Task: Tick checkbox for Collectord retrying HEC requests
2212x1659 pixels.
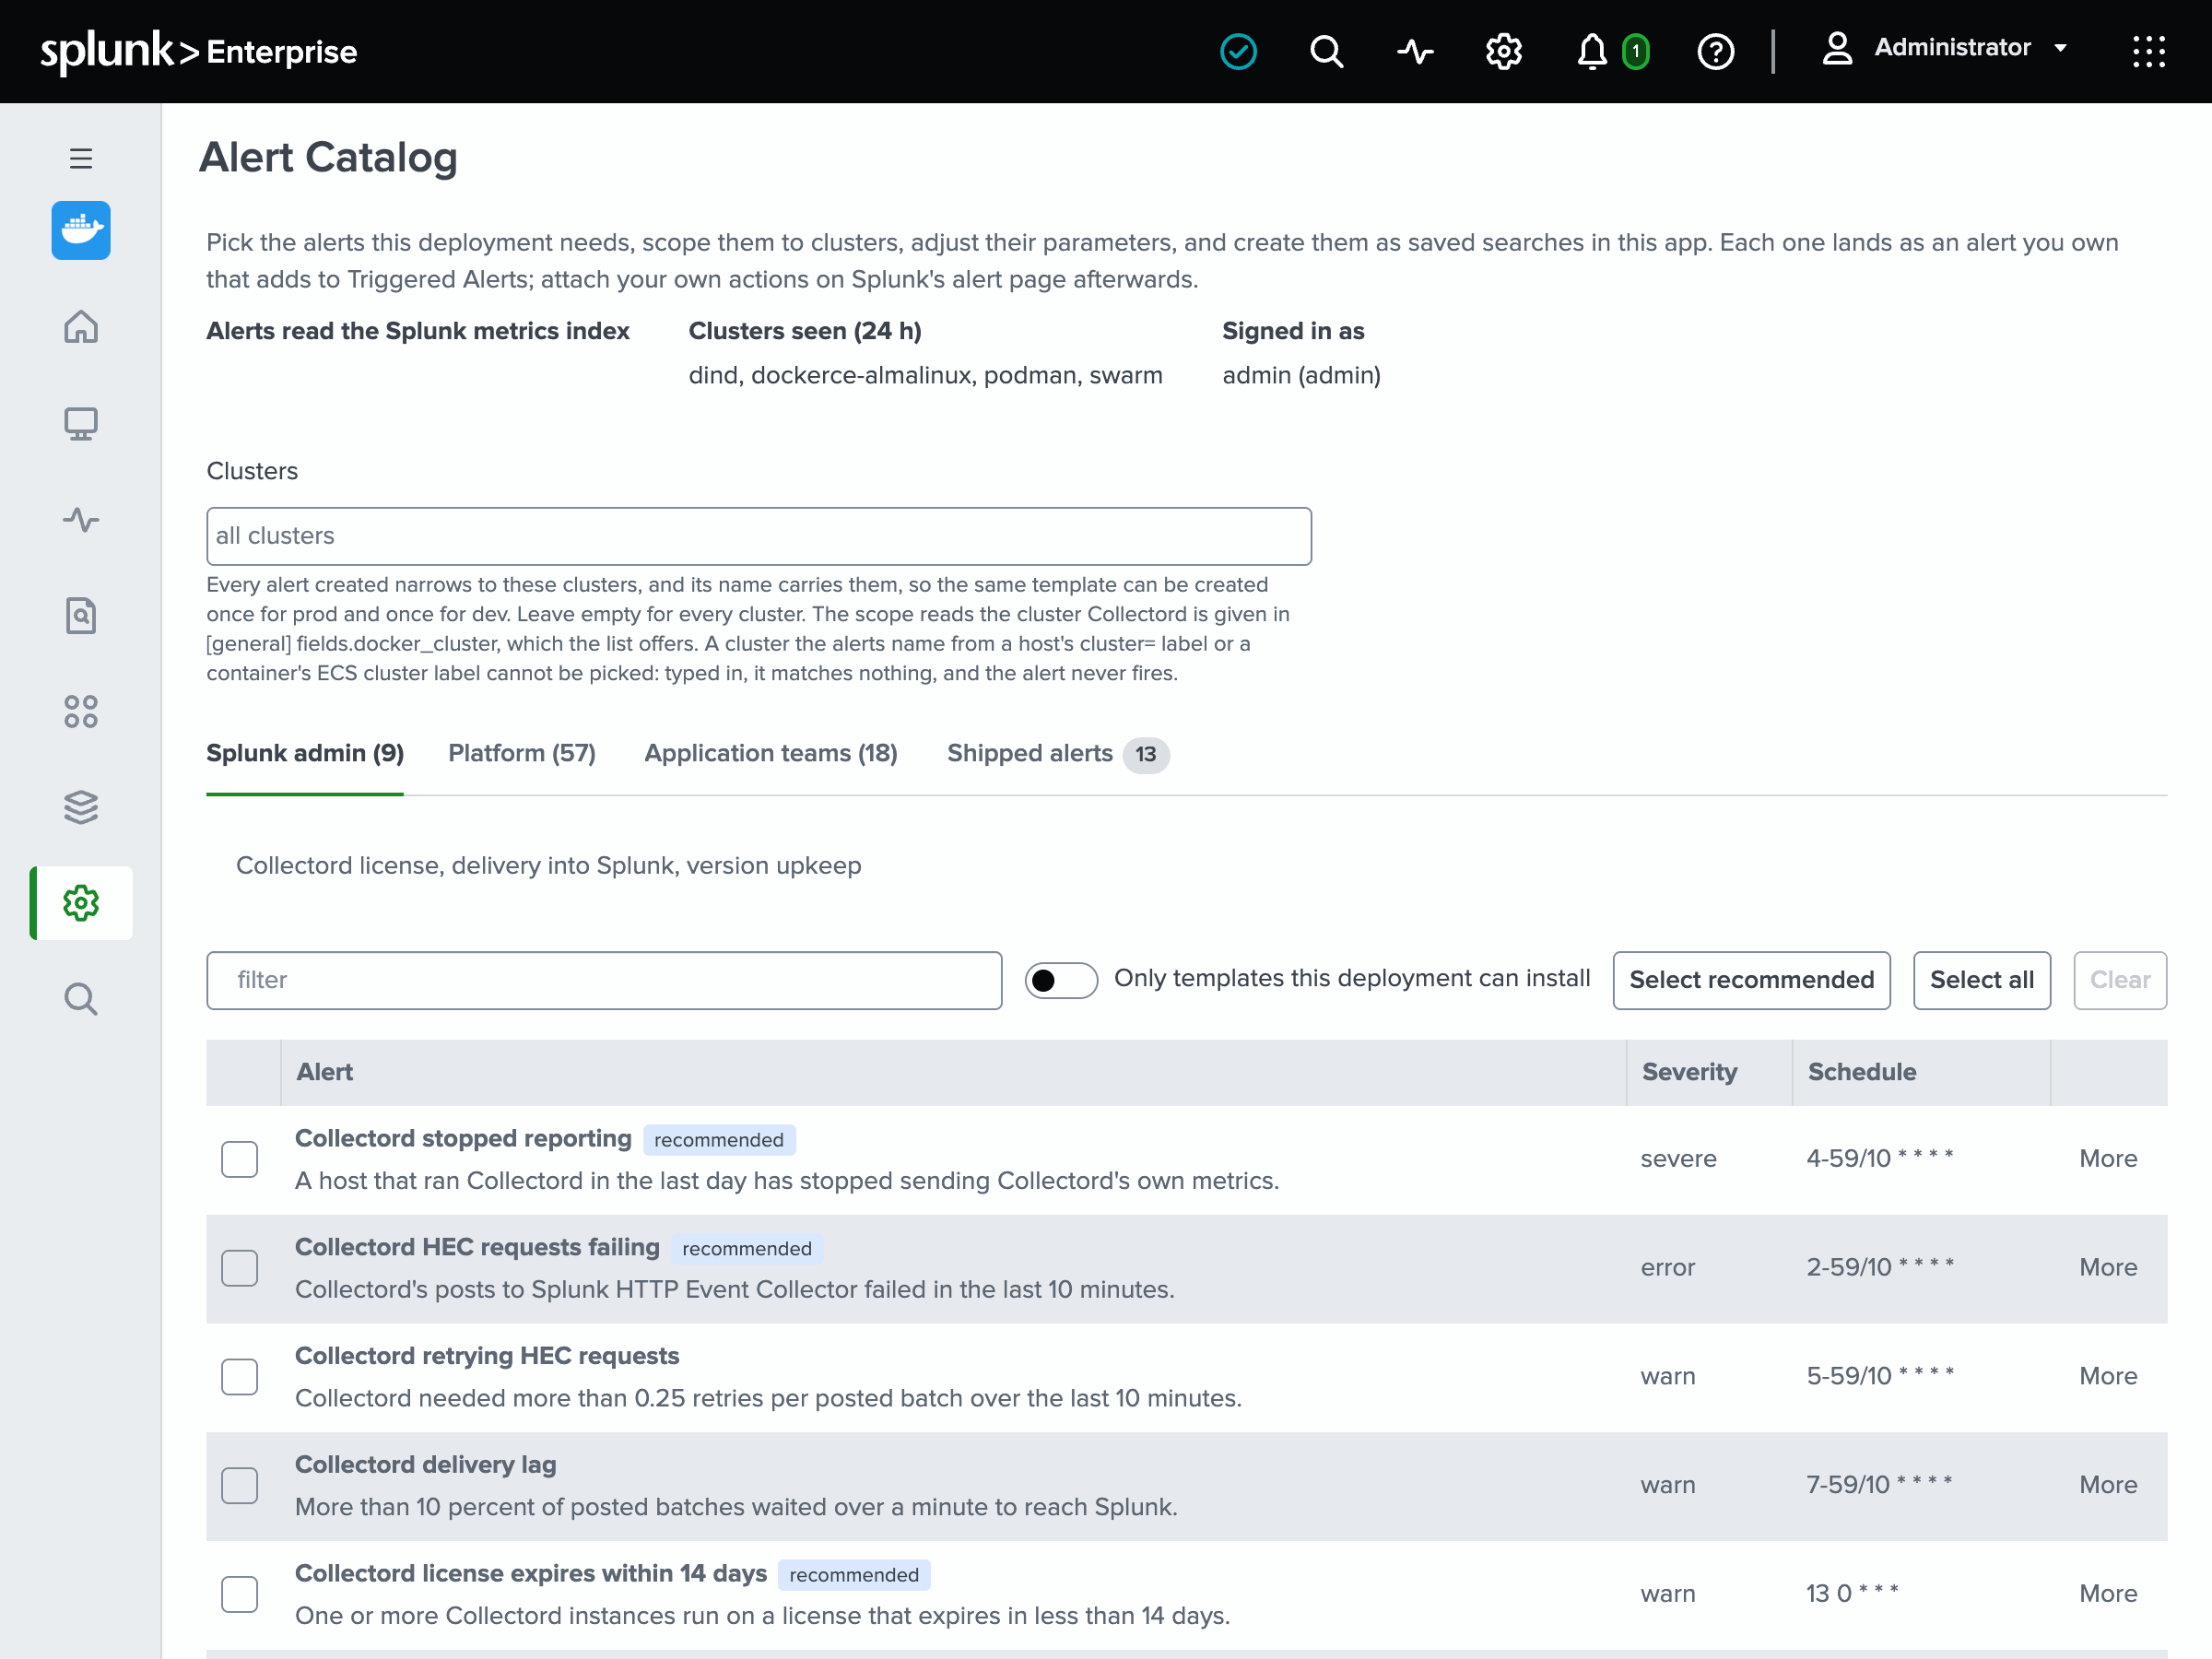Action: coord(239,1377)
